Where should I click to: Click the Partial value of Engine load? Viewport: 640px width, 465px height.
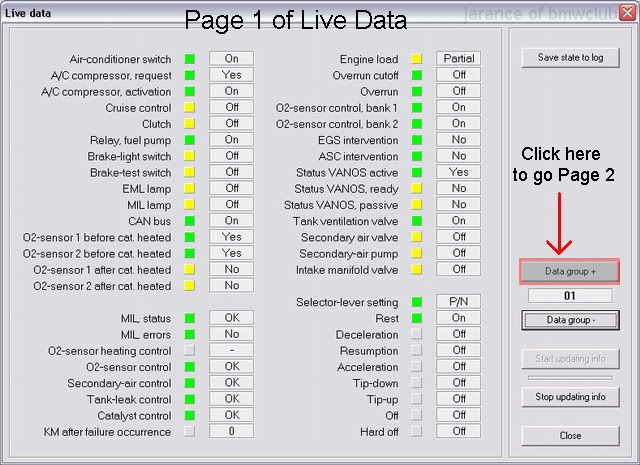(458, 58)
